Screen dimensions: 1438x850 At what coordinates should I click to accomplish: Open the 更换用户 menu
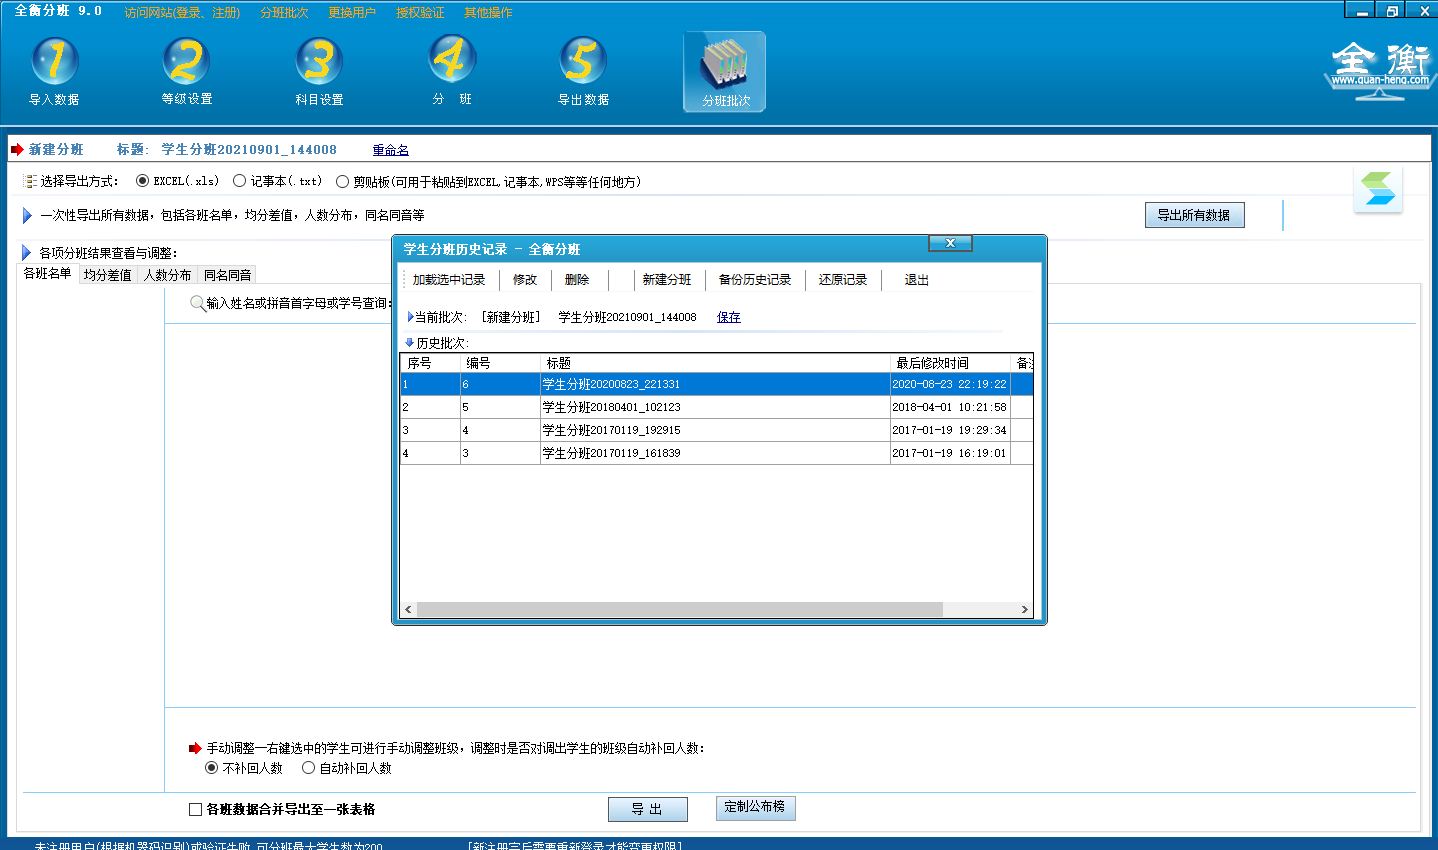click(352, 13)
